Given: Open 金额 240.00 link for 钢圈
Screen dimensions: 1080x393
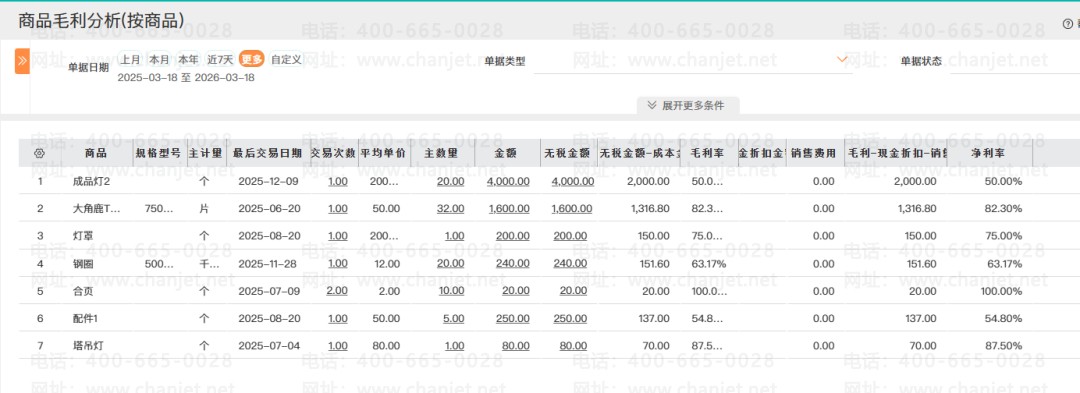Looking at the screenshot, I should tap(512, 264).
